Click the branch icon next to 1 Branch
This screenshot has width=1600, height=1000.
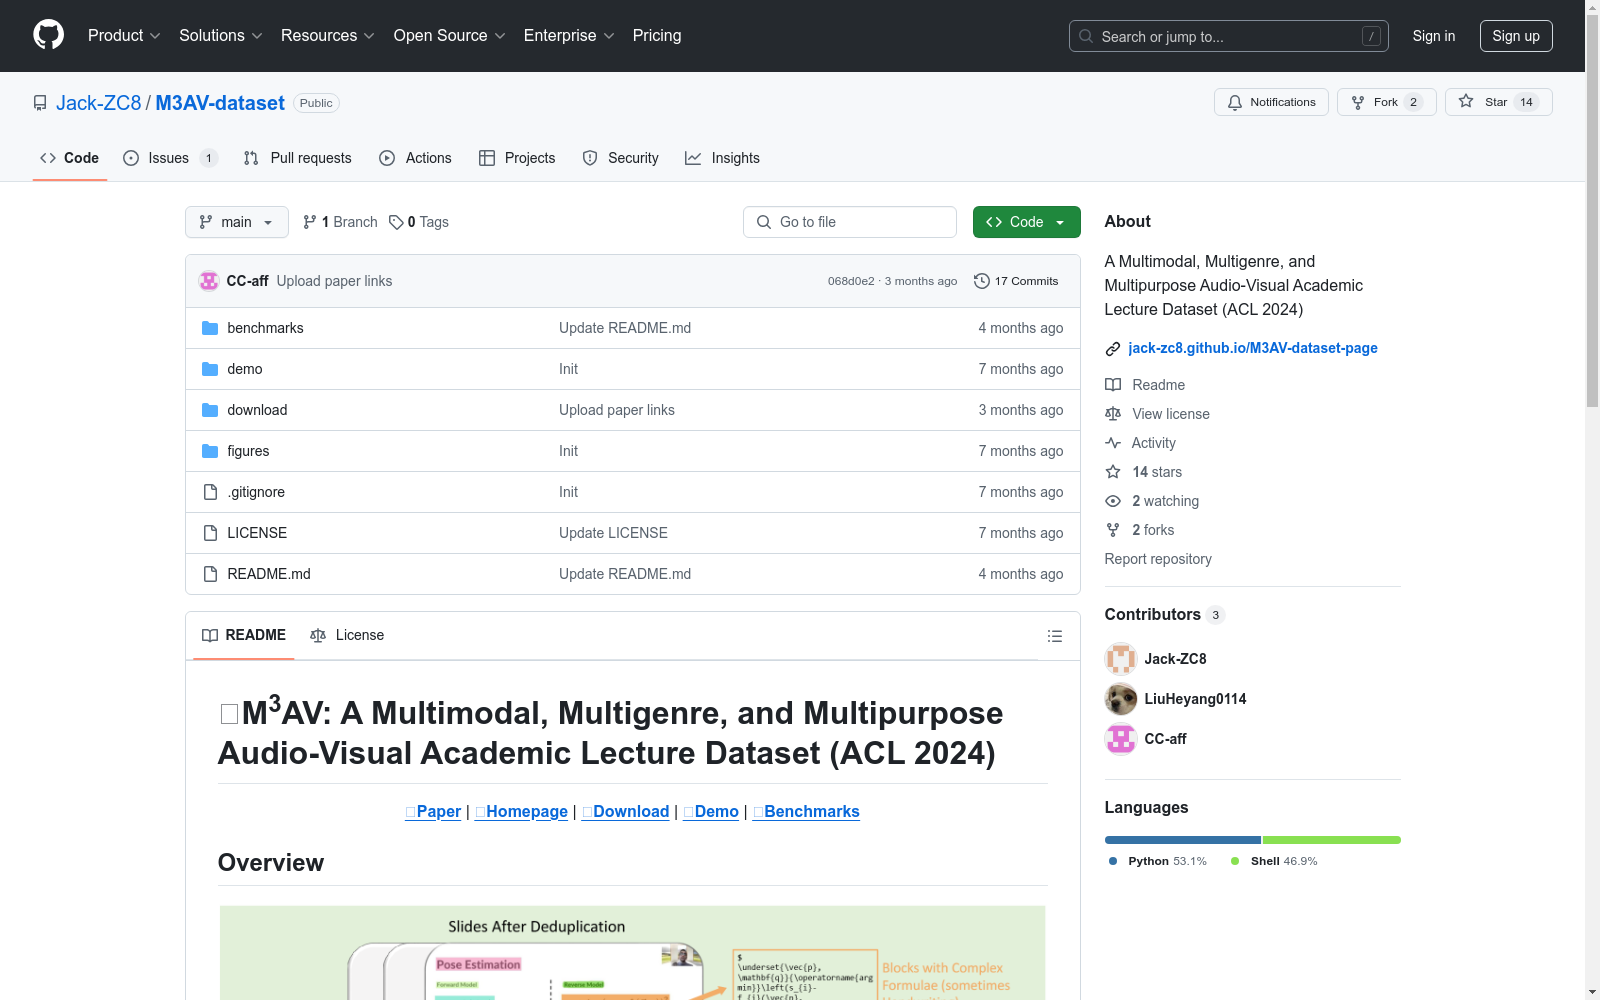[310, 222]
